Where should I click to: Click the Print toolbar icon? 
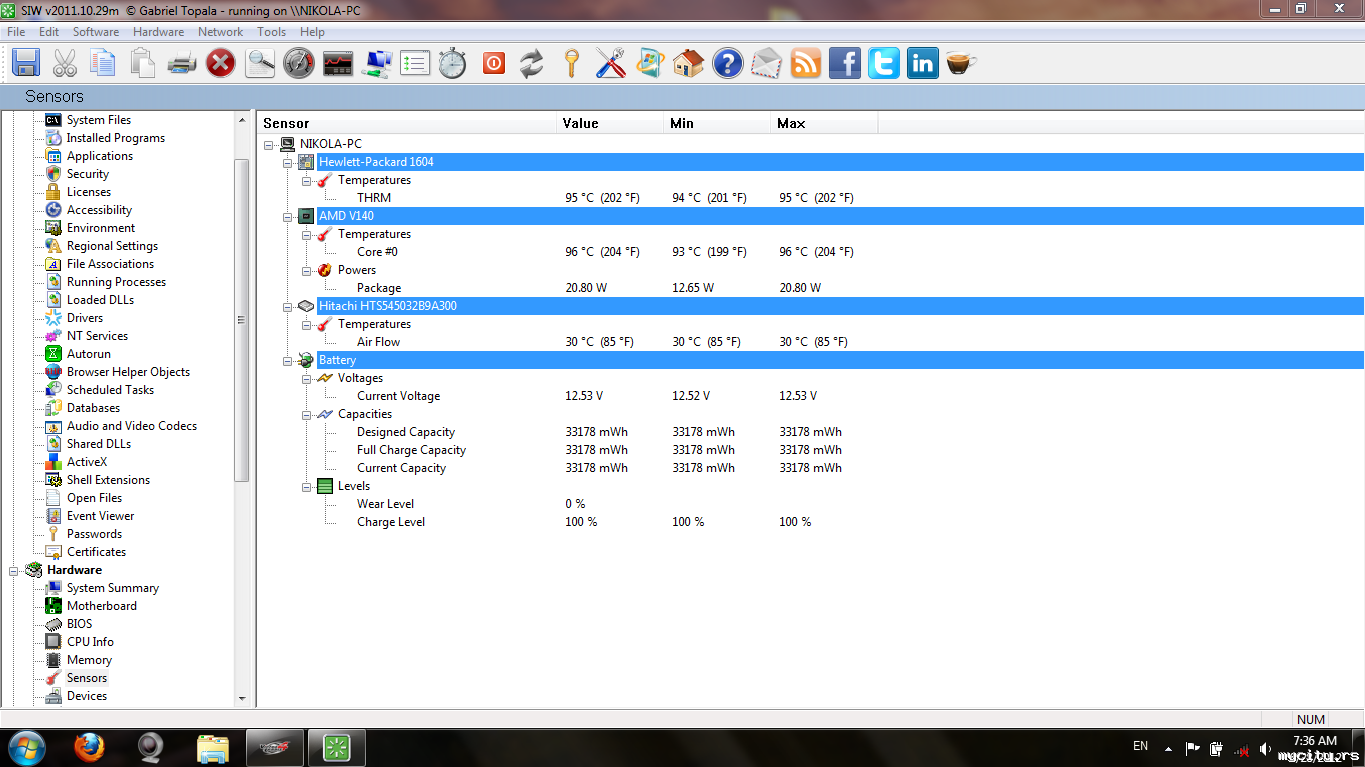tap(182, 63)
